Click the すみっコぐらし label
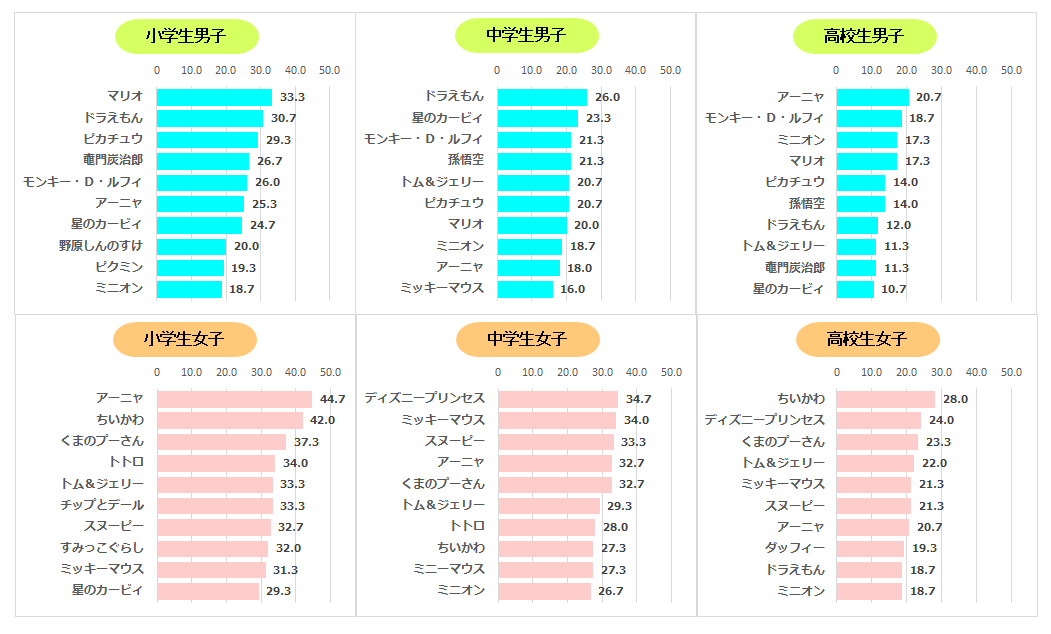Screen dimensions: 1051x634 102,548
